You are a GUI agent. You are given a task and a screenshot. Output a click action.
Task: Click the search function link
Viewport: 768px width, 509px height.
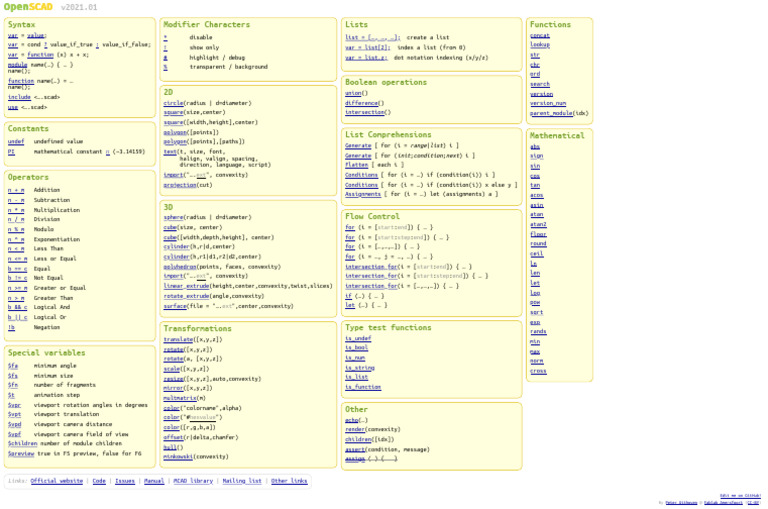[x=540, y=84]
